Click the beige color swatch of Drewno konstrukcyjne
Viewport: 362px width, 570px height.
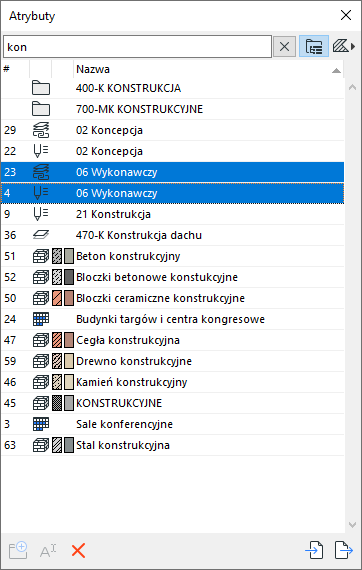(69, 361)
